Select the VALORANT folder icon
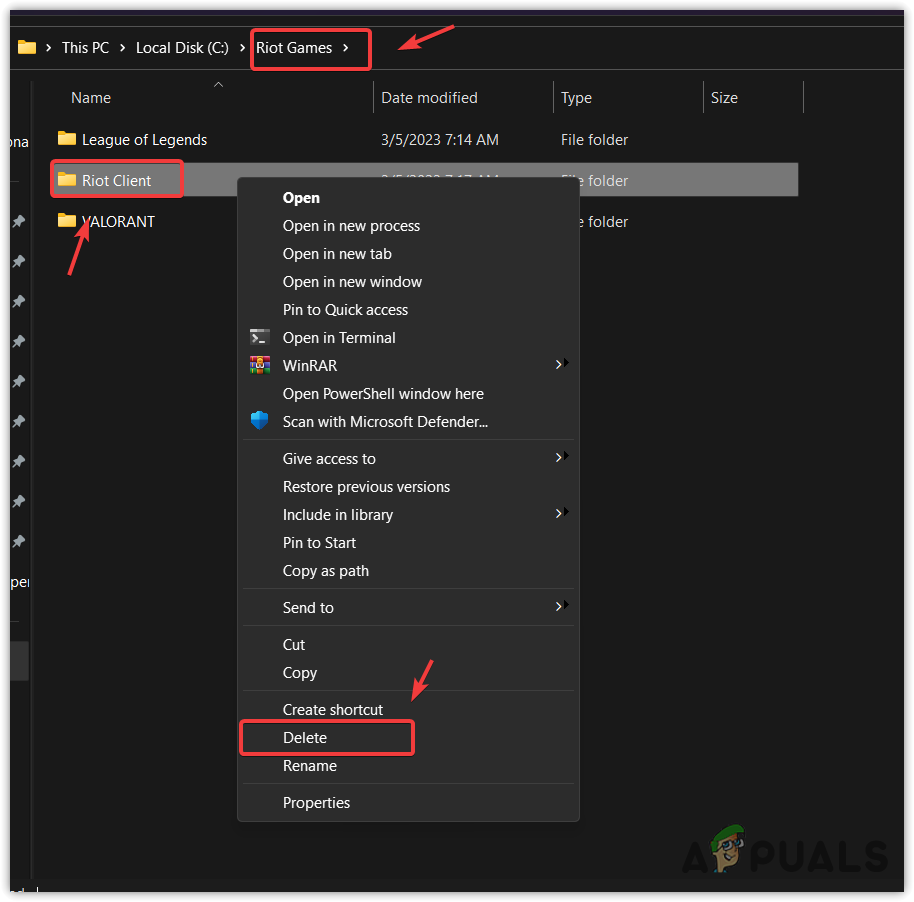Screen dimensions: 914x902 point(67,221)
